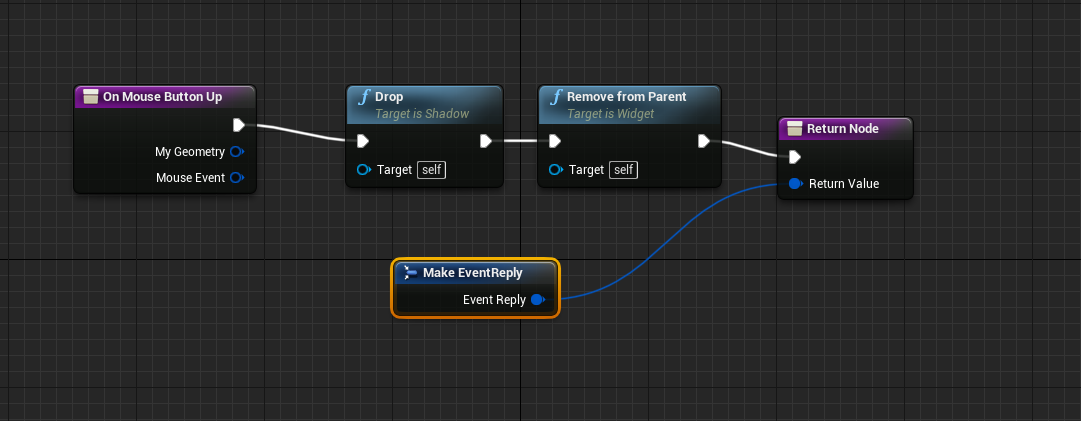Click the On Mouse Button Up execution output pin
Image resolution: width=1081 pixels, height=421 pixels.
239,125
